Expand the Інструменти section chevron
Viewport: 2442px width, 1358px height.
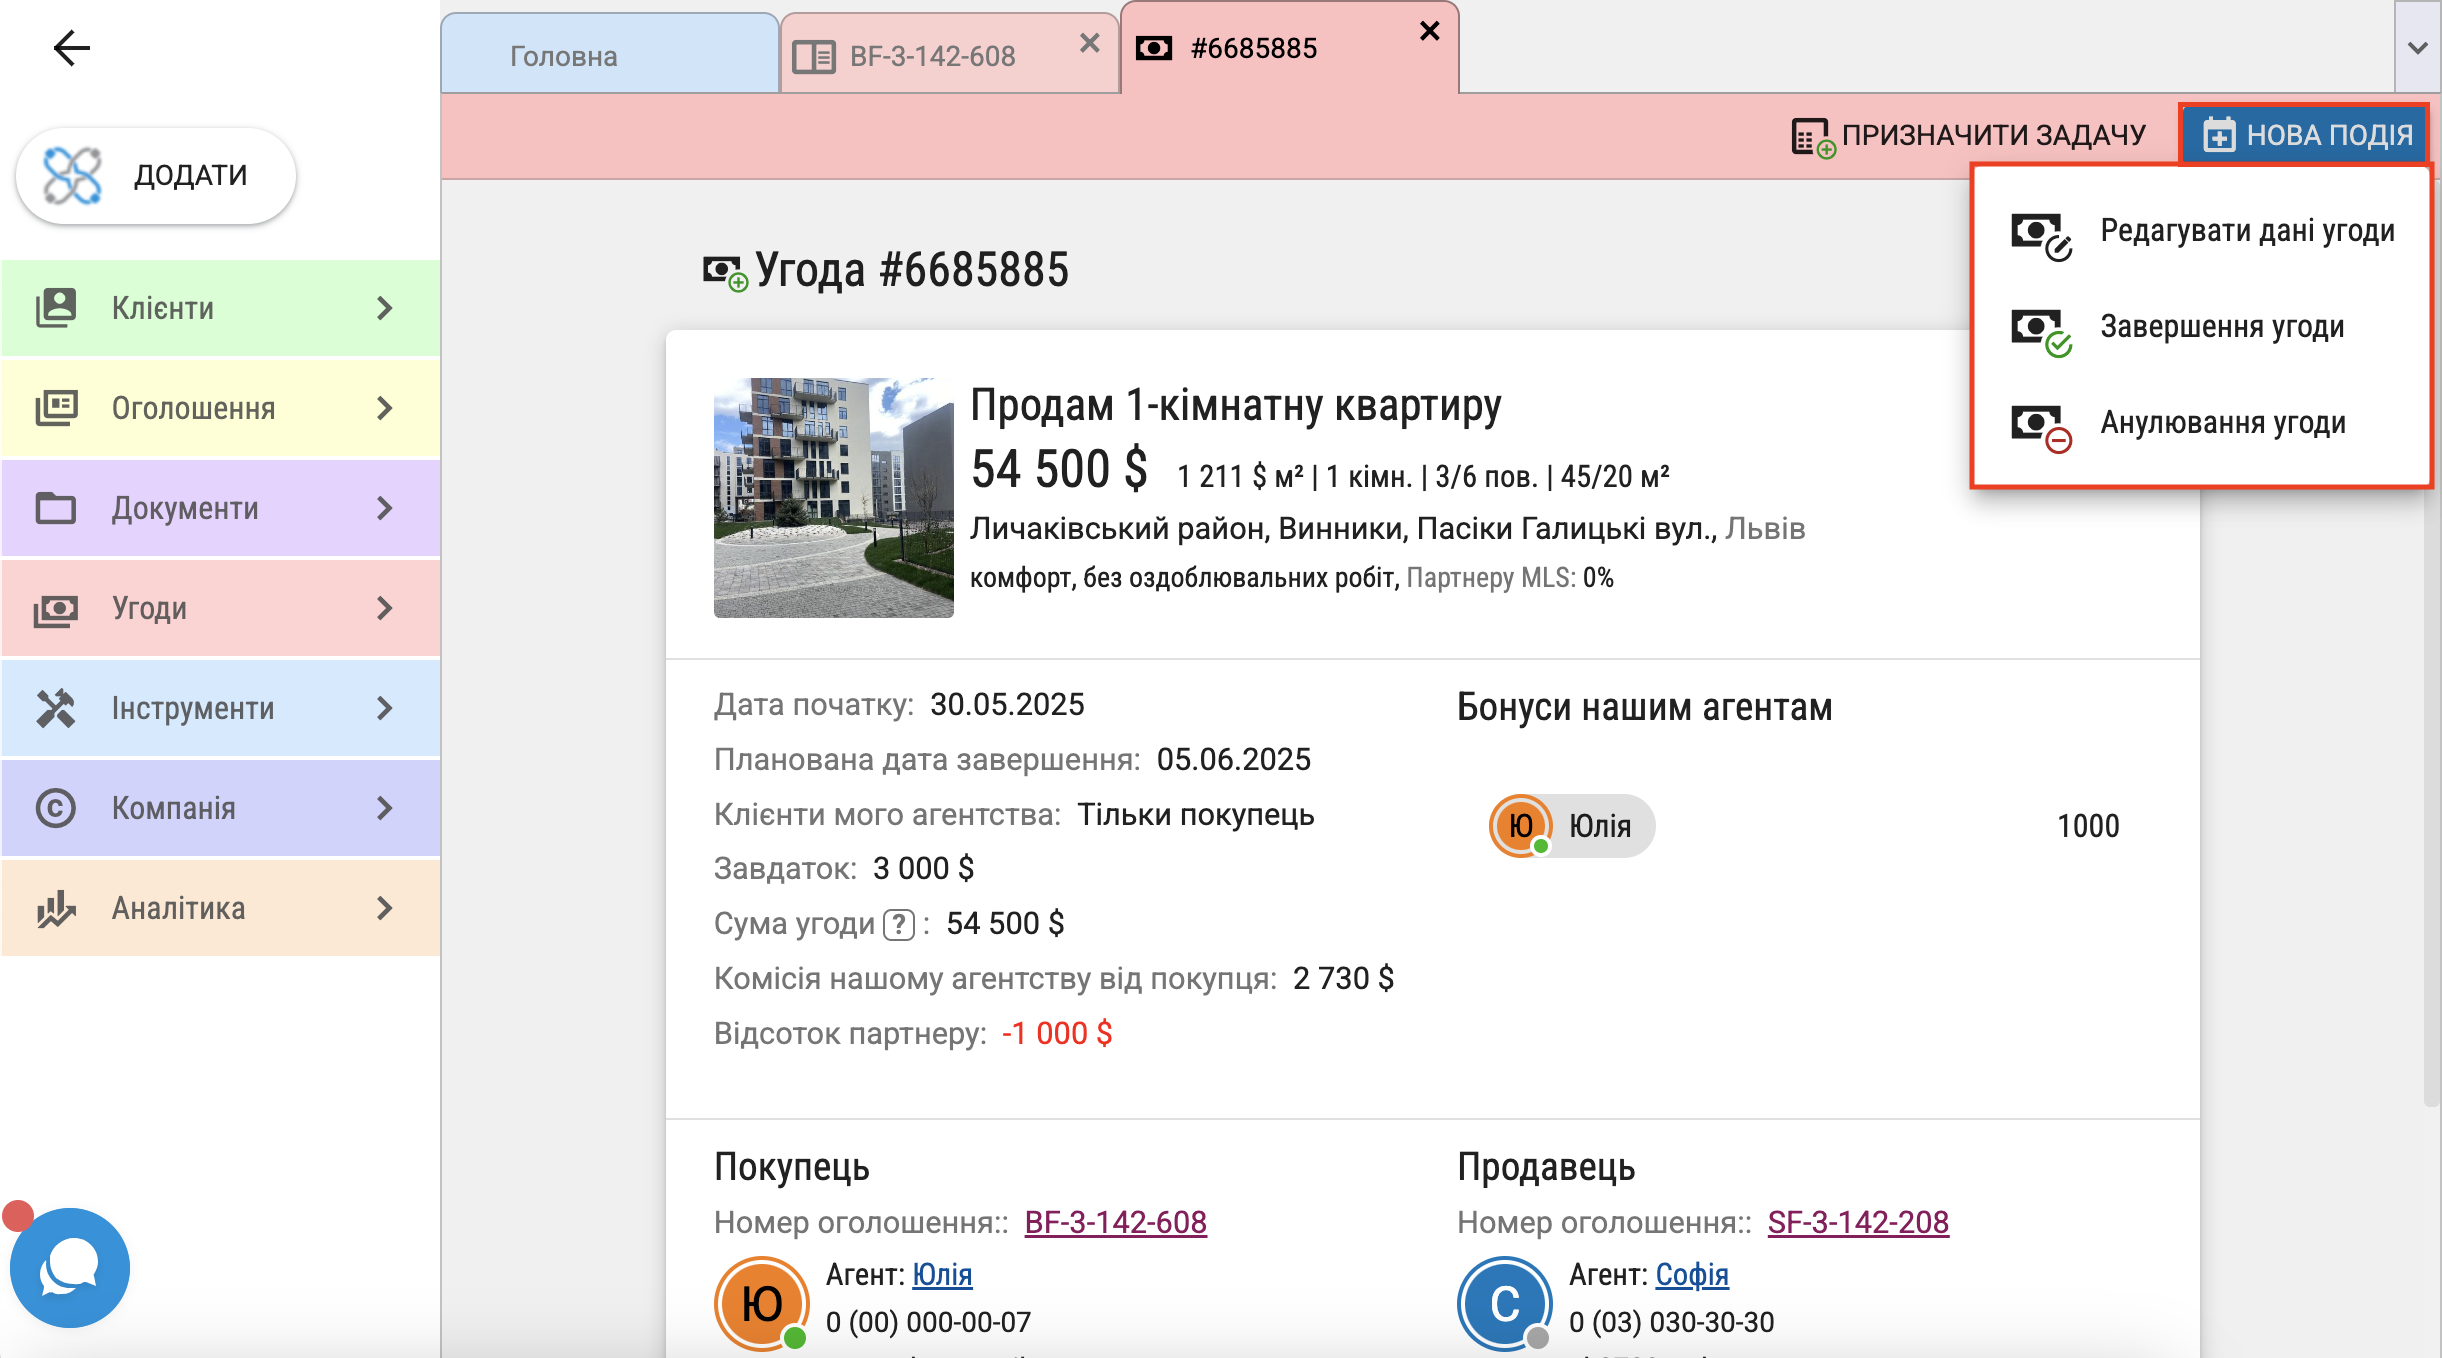385,708
